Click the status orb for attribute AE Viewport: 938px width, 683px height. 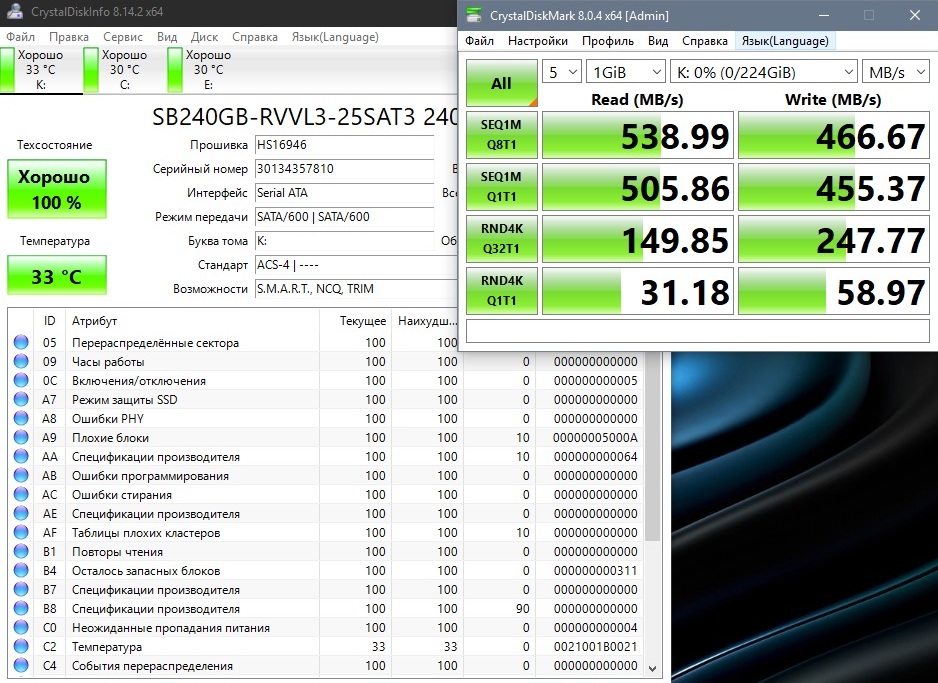tap(21, 513)
